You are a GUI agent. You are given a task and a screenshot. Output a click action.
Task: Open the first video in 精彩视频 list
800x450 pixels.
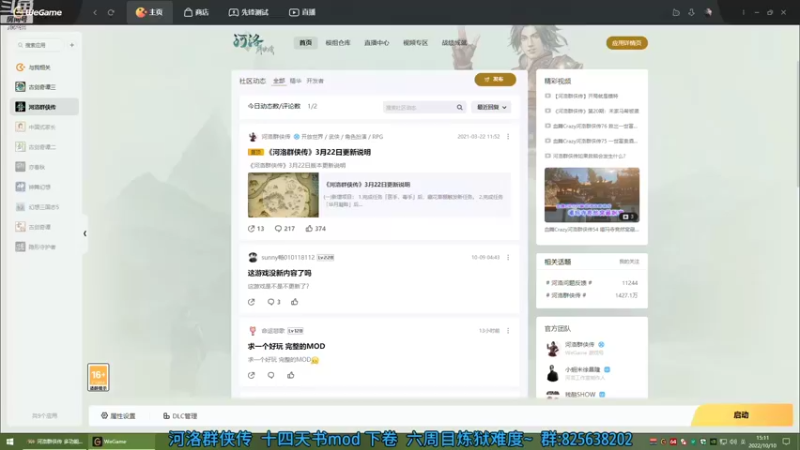(586, 96)
